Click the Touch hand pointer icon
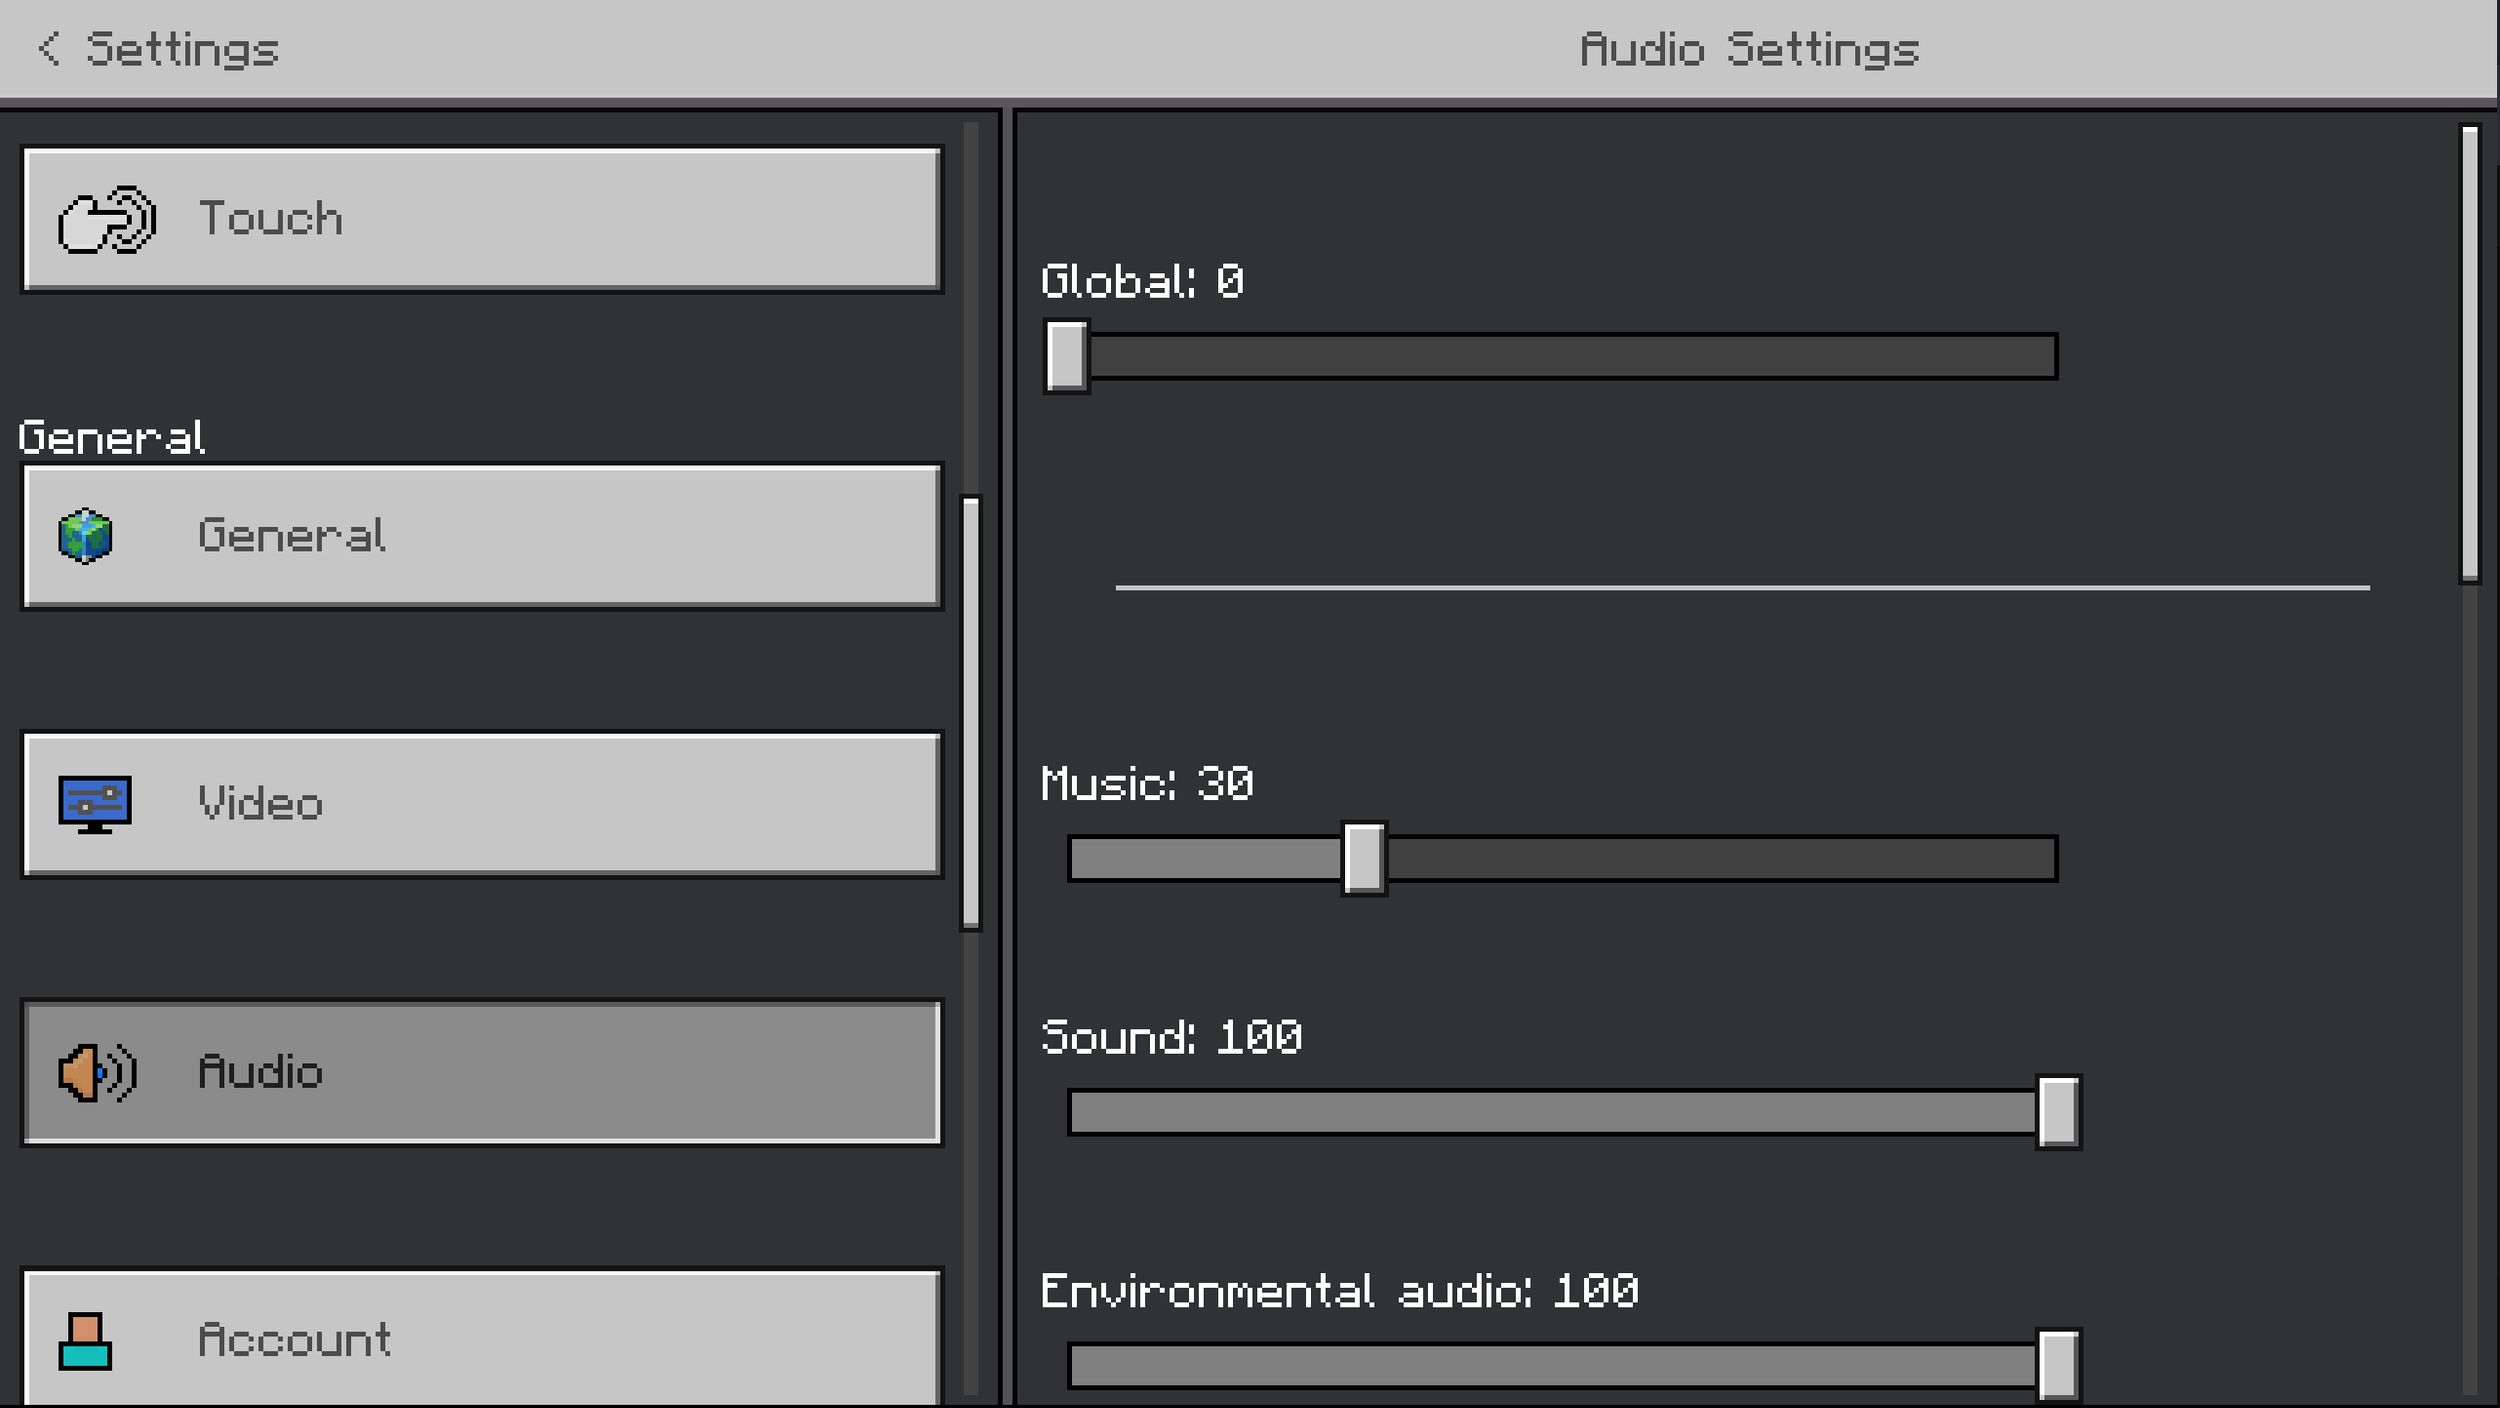Screen dimensions: 2500x1408 (x=106, y=219)
